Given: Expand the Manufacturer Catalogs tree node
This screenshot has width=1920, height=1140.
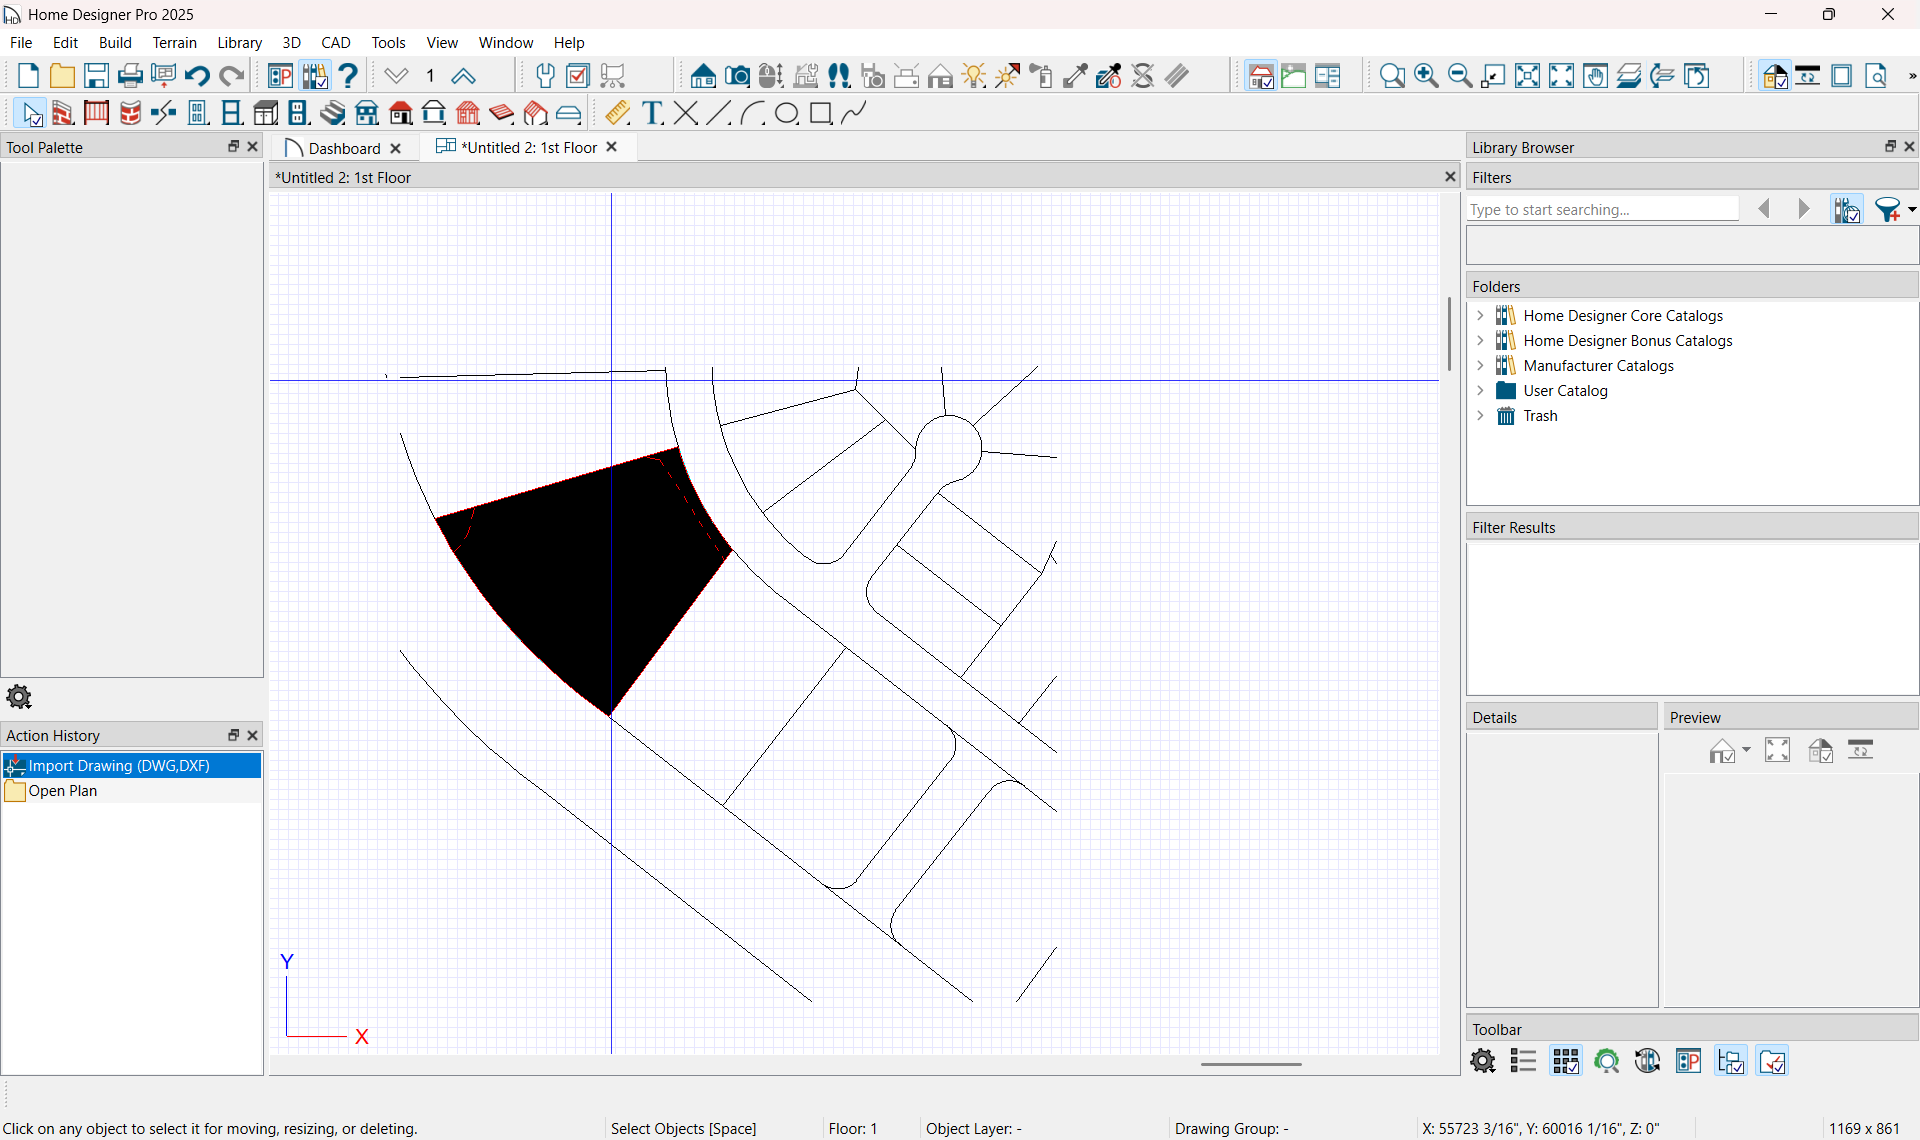Looking at the screenshot, I should 1481,365.
